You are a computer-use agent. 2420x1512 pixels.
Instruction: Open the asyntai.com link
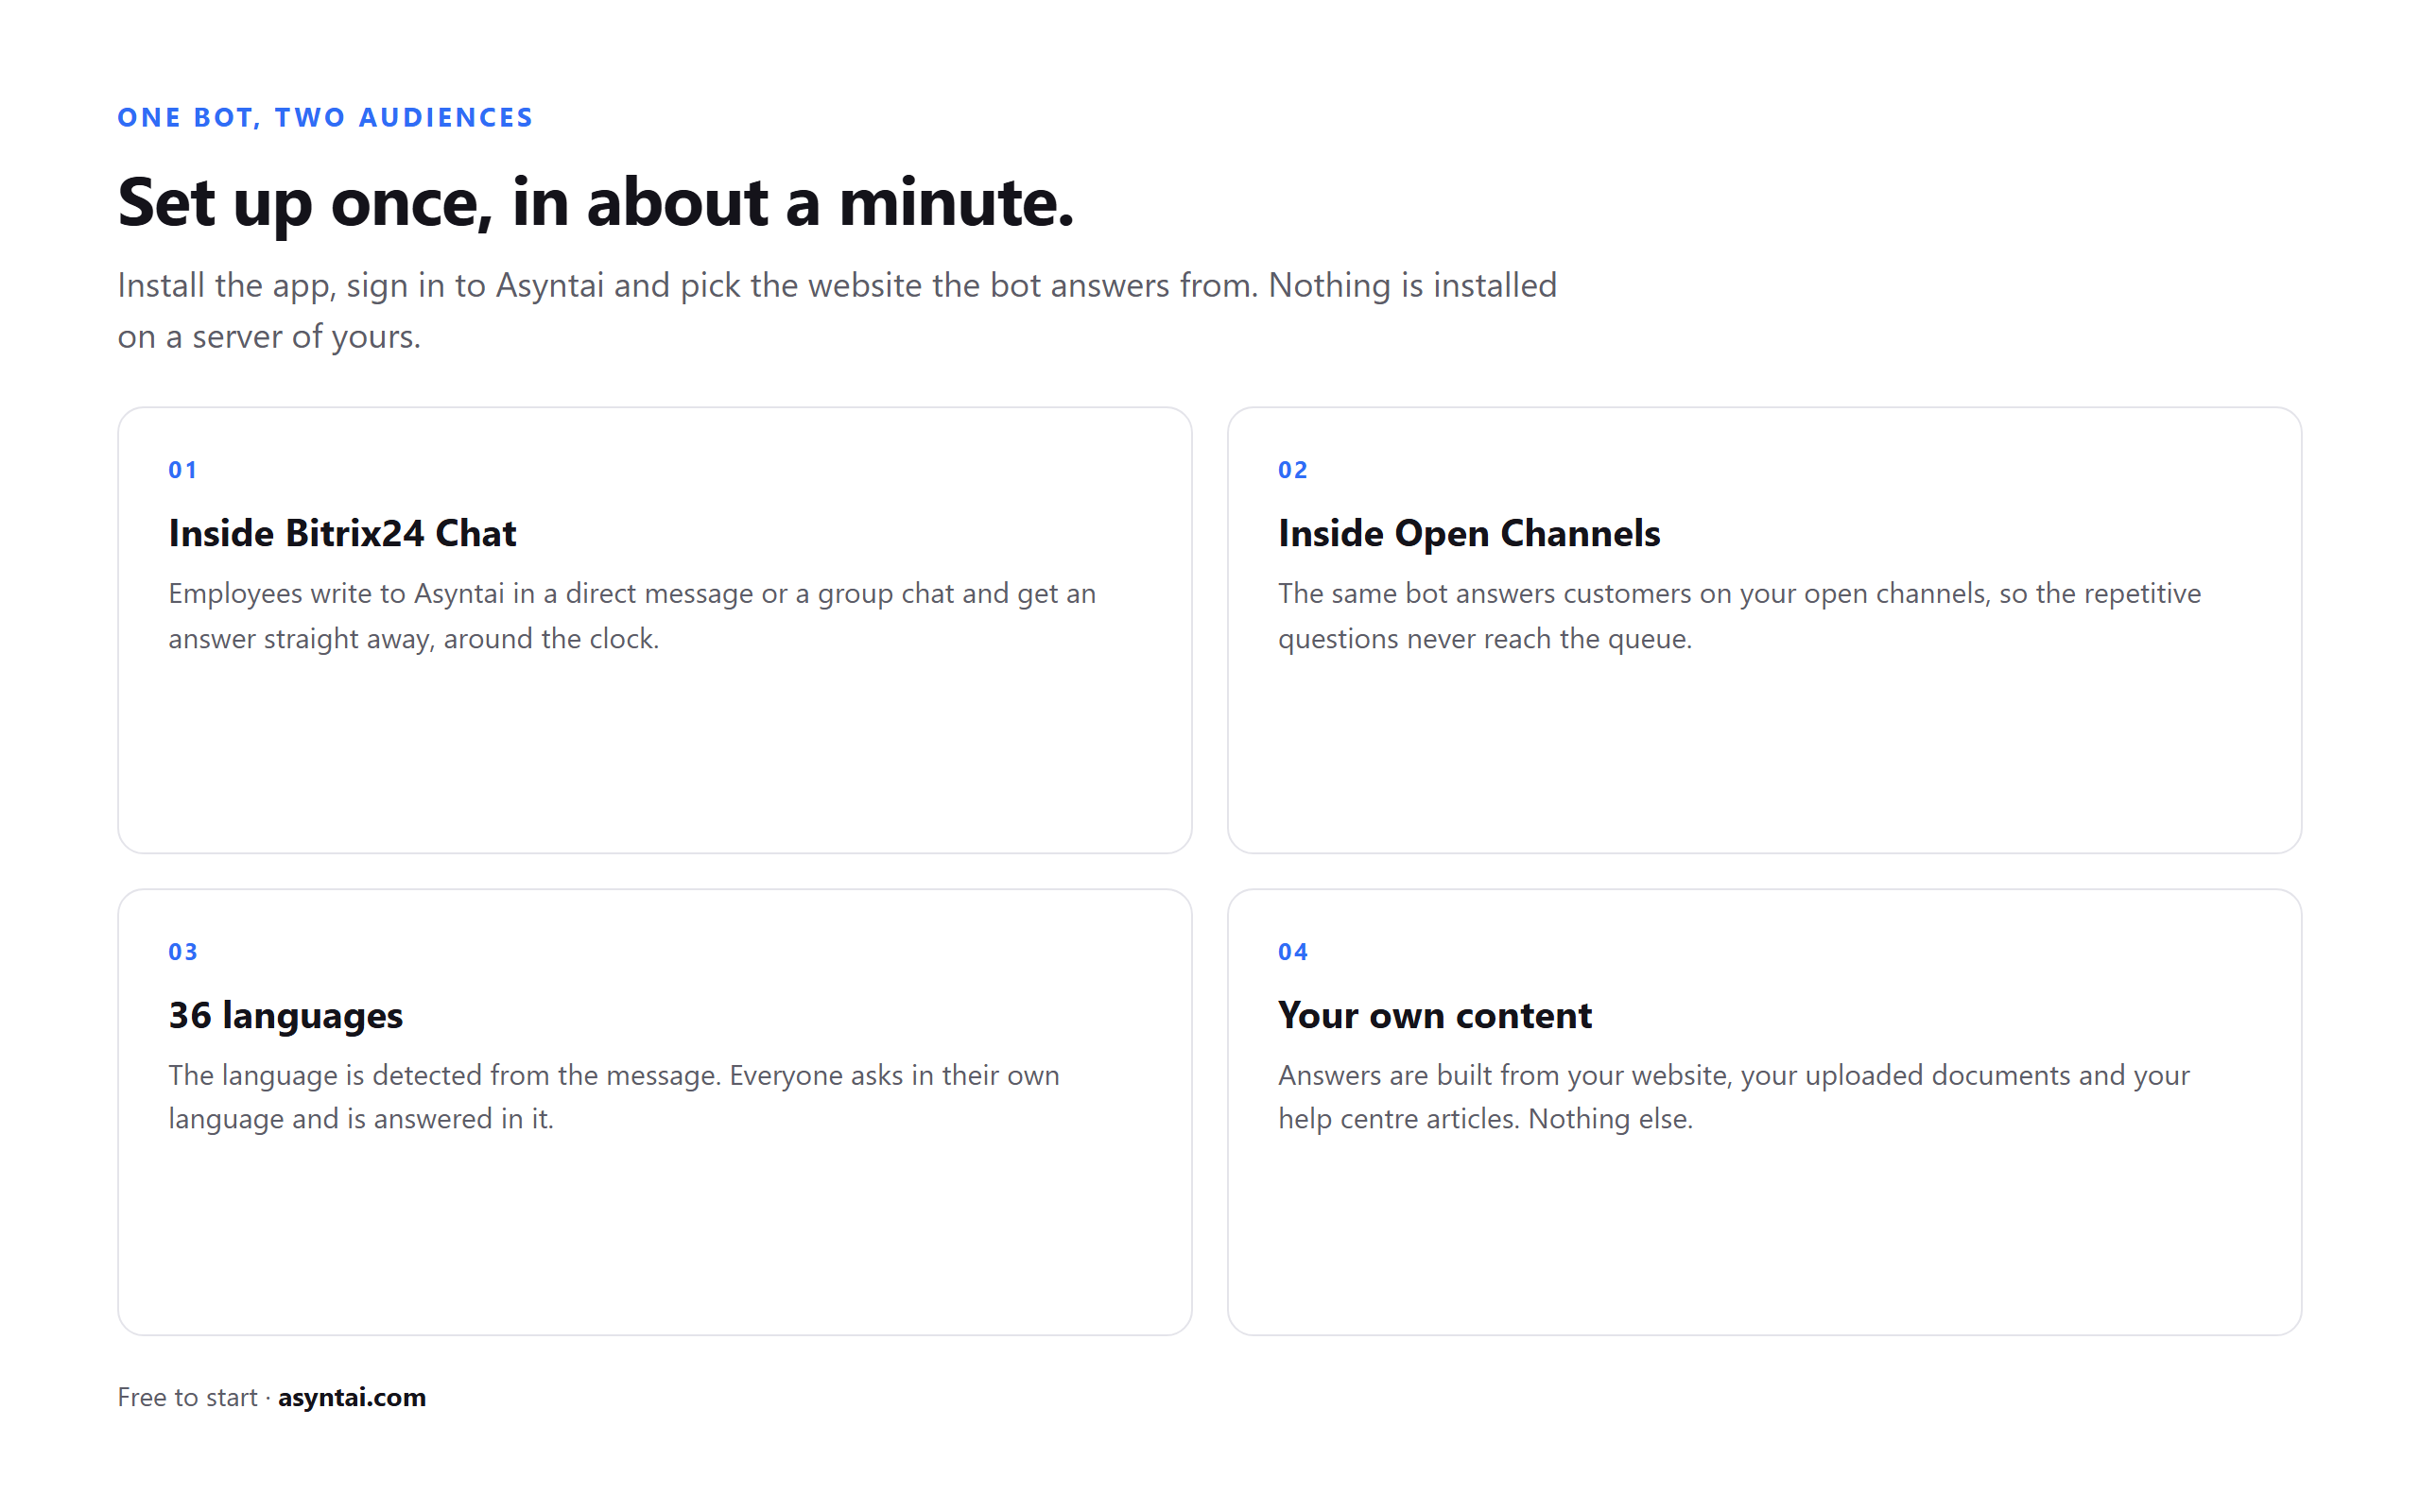tap(352, 1397)
